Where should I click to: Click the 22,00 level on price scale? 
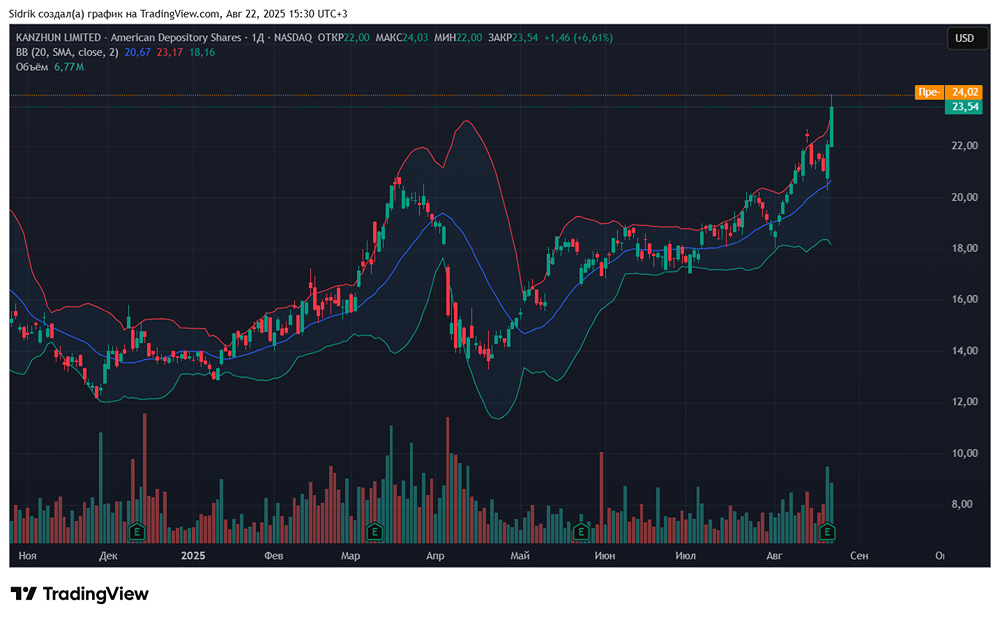point(964,146)
